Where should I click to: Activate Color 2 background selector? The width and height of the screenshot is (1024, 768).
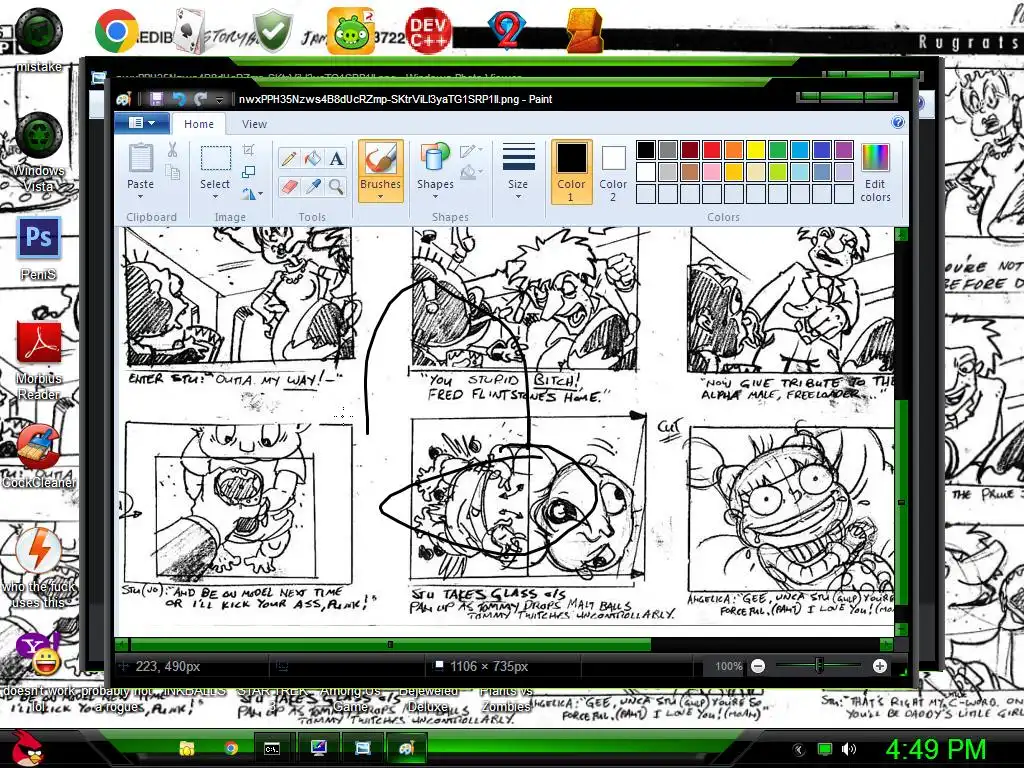tap(613, 171)
